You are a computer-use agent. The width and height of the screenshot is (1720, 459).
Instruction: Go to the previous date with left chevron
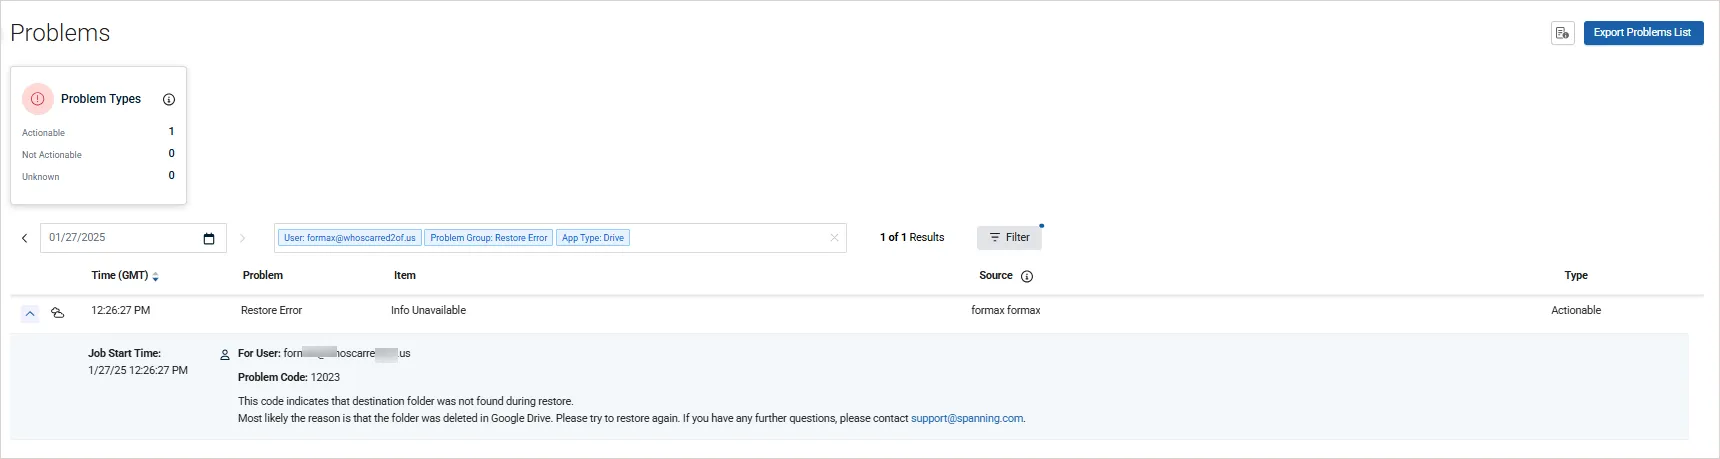tap(25, 238)
